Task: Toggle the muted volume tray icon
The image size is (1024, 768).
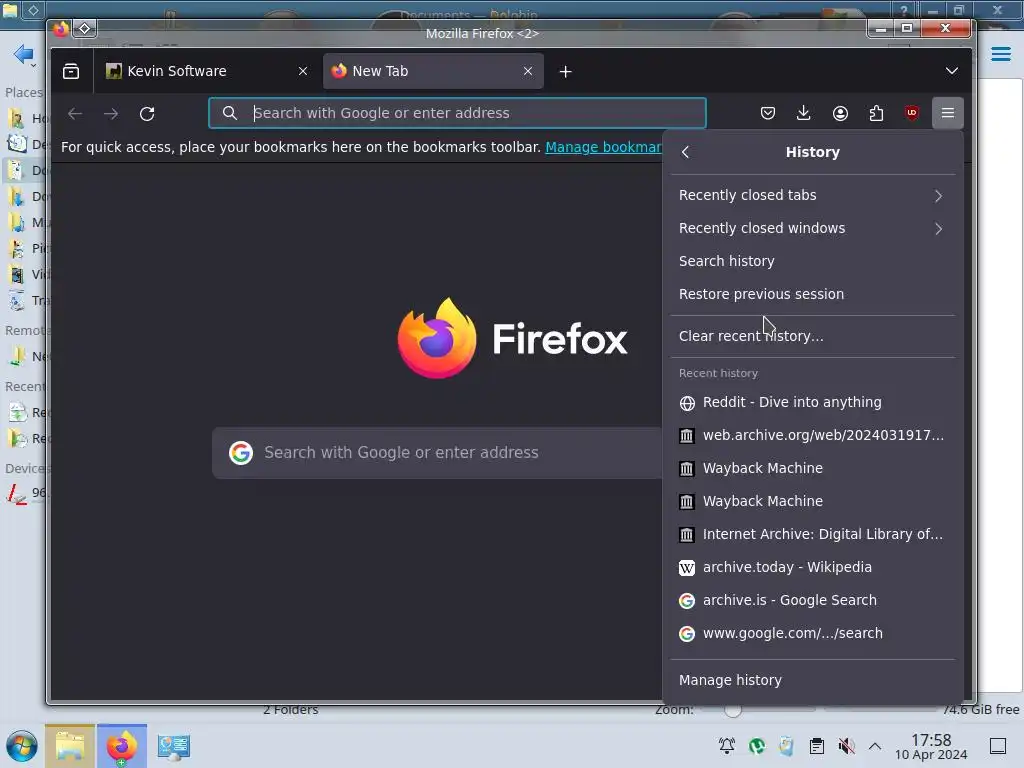Action: click(846, 746)
